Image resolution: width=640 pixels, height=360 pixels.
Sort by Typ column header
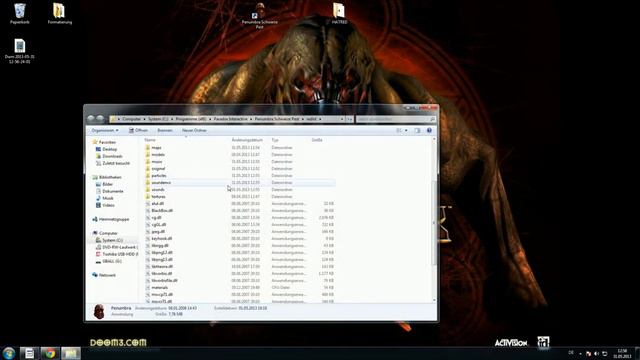(x=275, y=140)
